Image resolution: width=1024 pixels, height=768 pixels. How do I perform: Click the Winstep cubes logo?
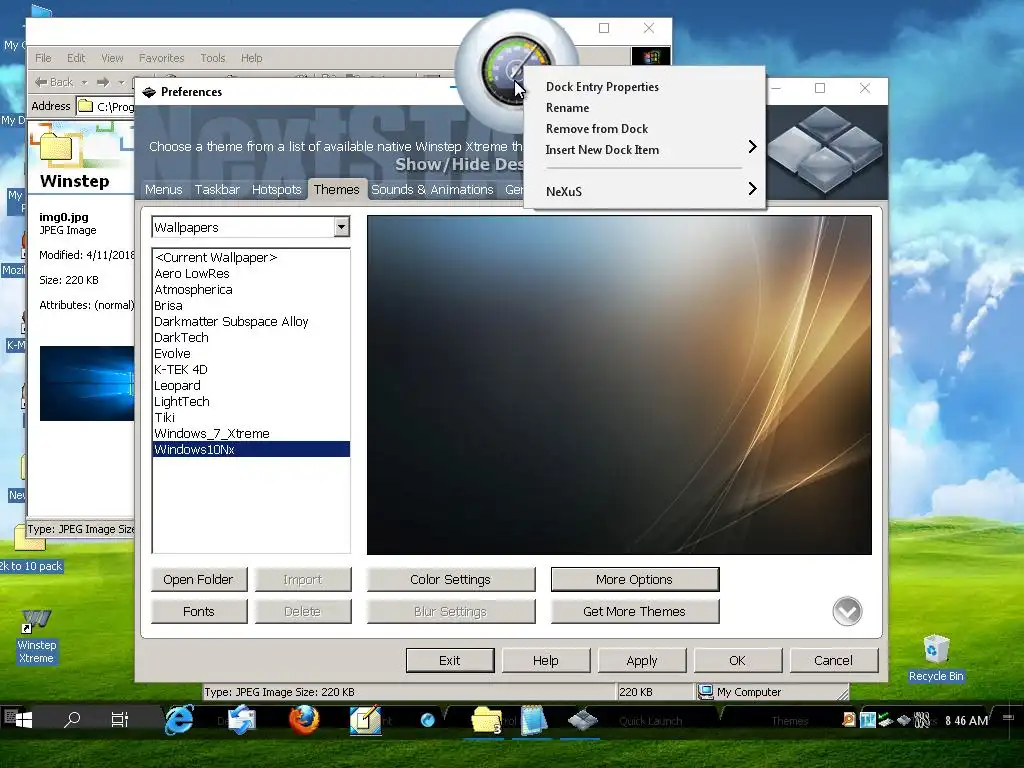coord(825,150)
